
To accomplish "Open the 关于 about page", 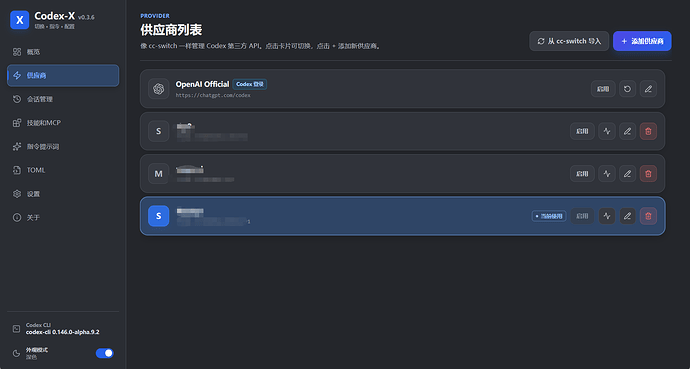I will (x=63, y=218).
